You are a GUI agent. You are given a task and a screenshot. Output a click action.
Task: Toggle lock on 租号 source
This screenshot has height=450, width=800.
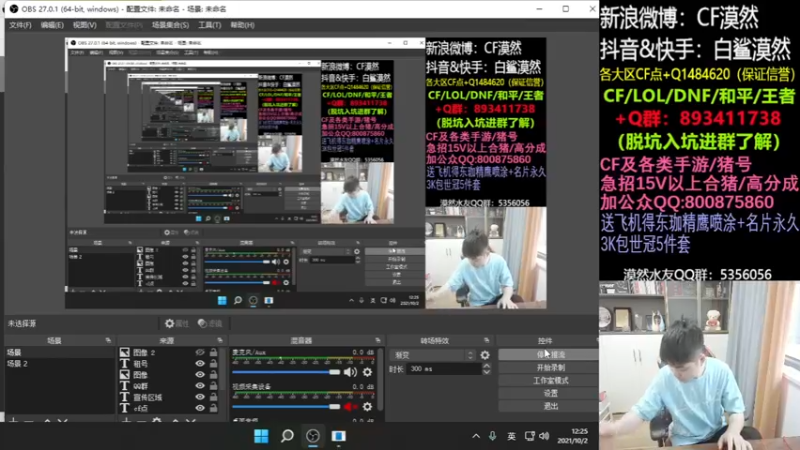(x=213, y=363)
